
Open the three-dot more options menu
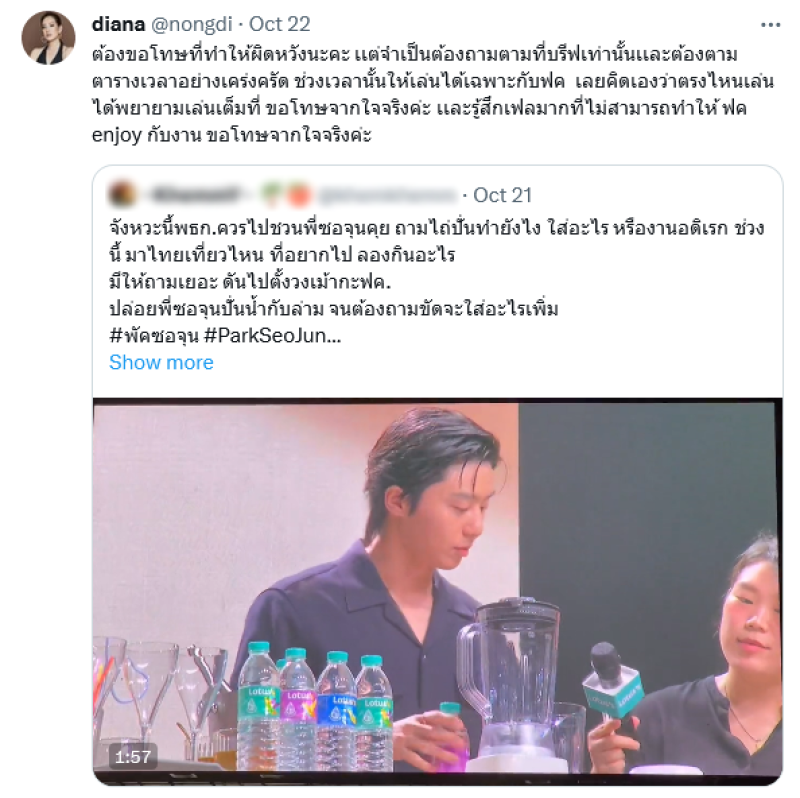[x=770, y=25]
